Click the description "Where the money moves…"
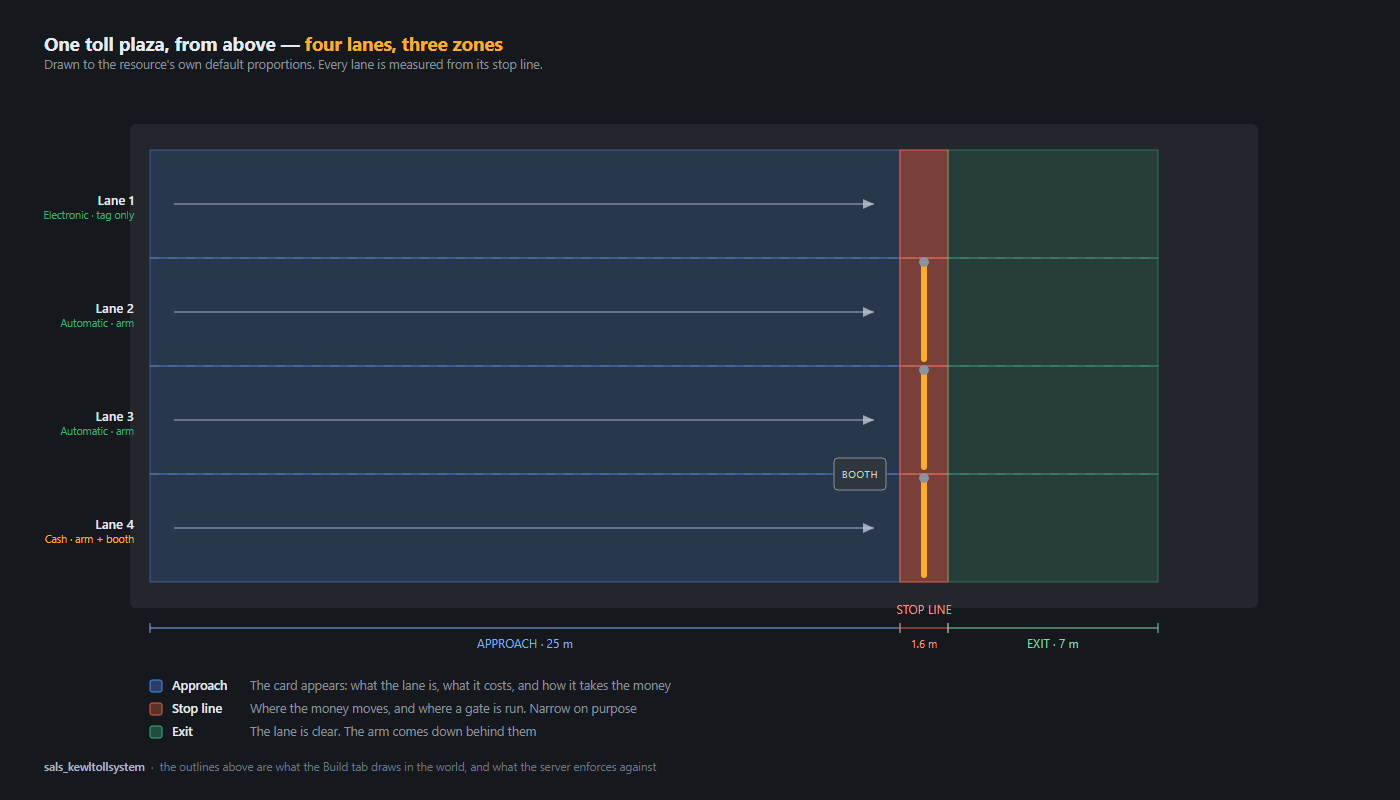 pos(443,709)
